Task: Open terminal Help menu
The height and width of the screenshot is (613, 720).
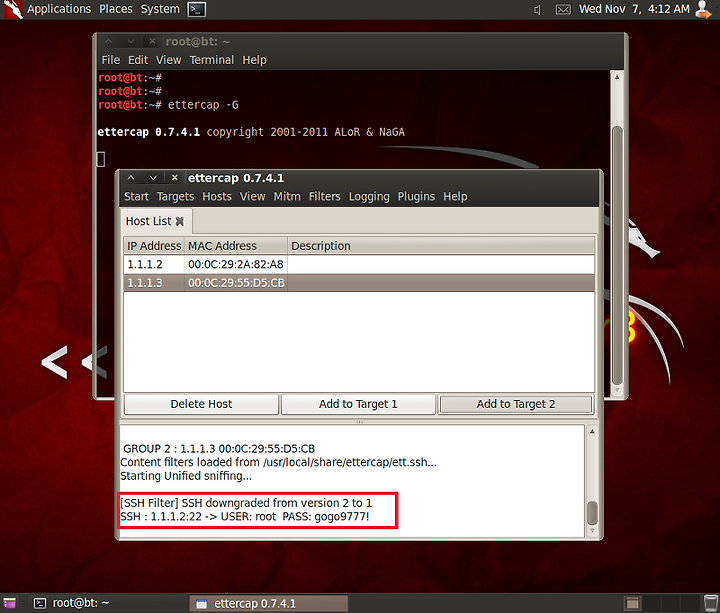Action: coord(254,60)
